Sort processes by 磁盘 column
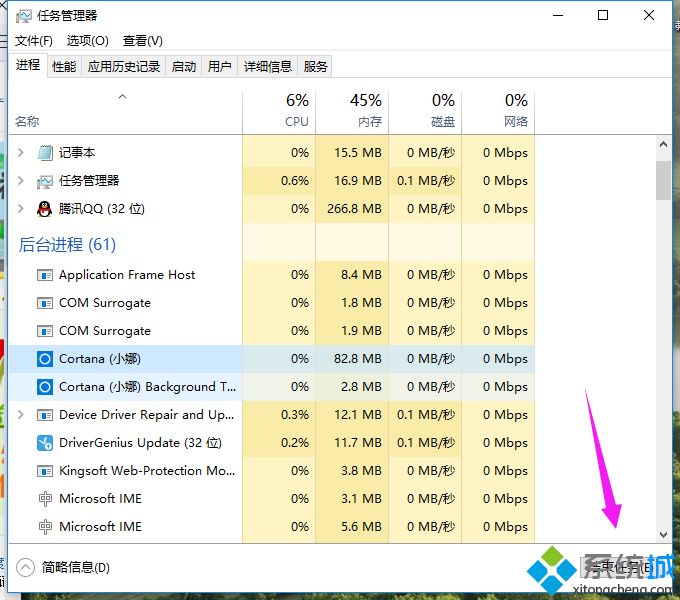This screenshot has height=600, width=680. click(x=425, y=112)
